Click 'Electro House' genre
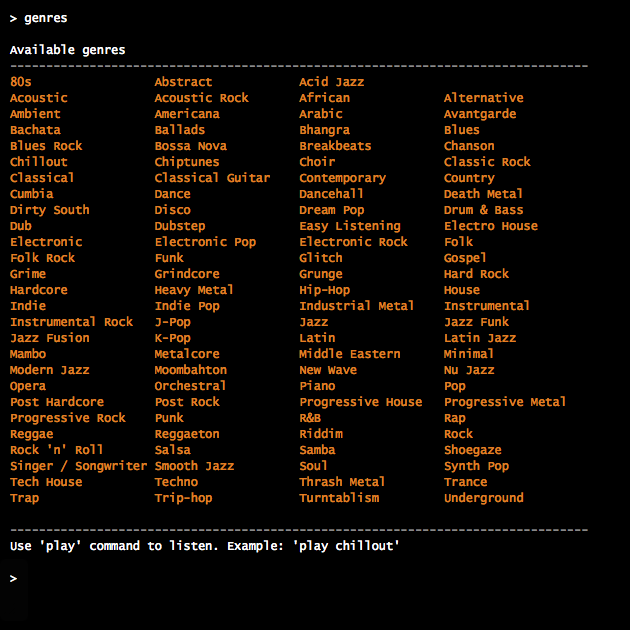This screenshot has height=630, width=630. 491,226
